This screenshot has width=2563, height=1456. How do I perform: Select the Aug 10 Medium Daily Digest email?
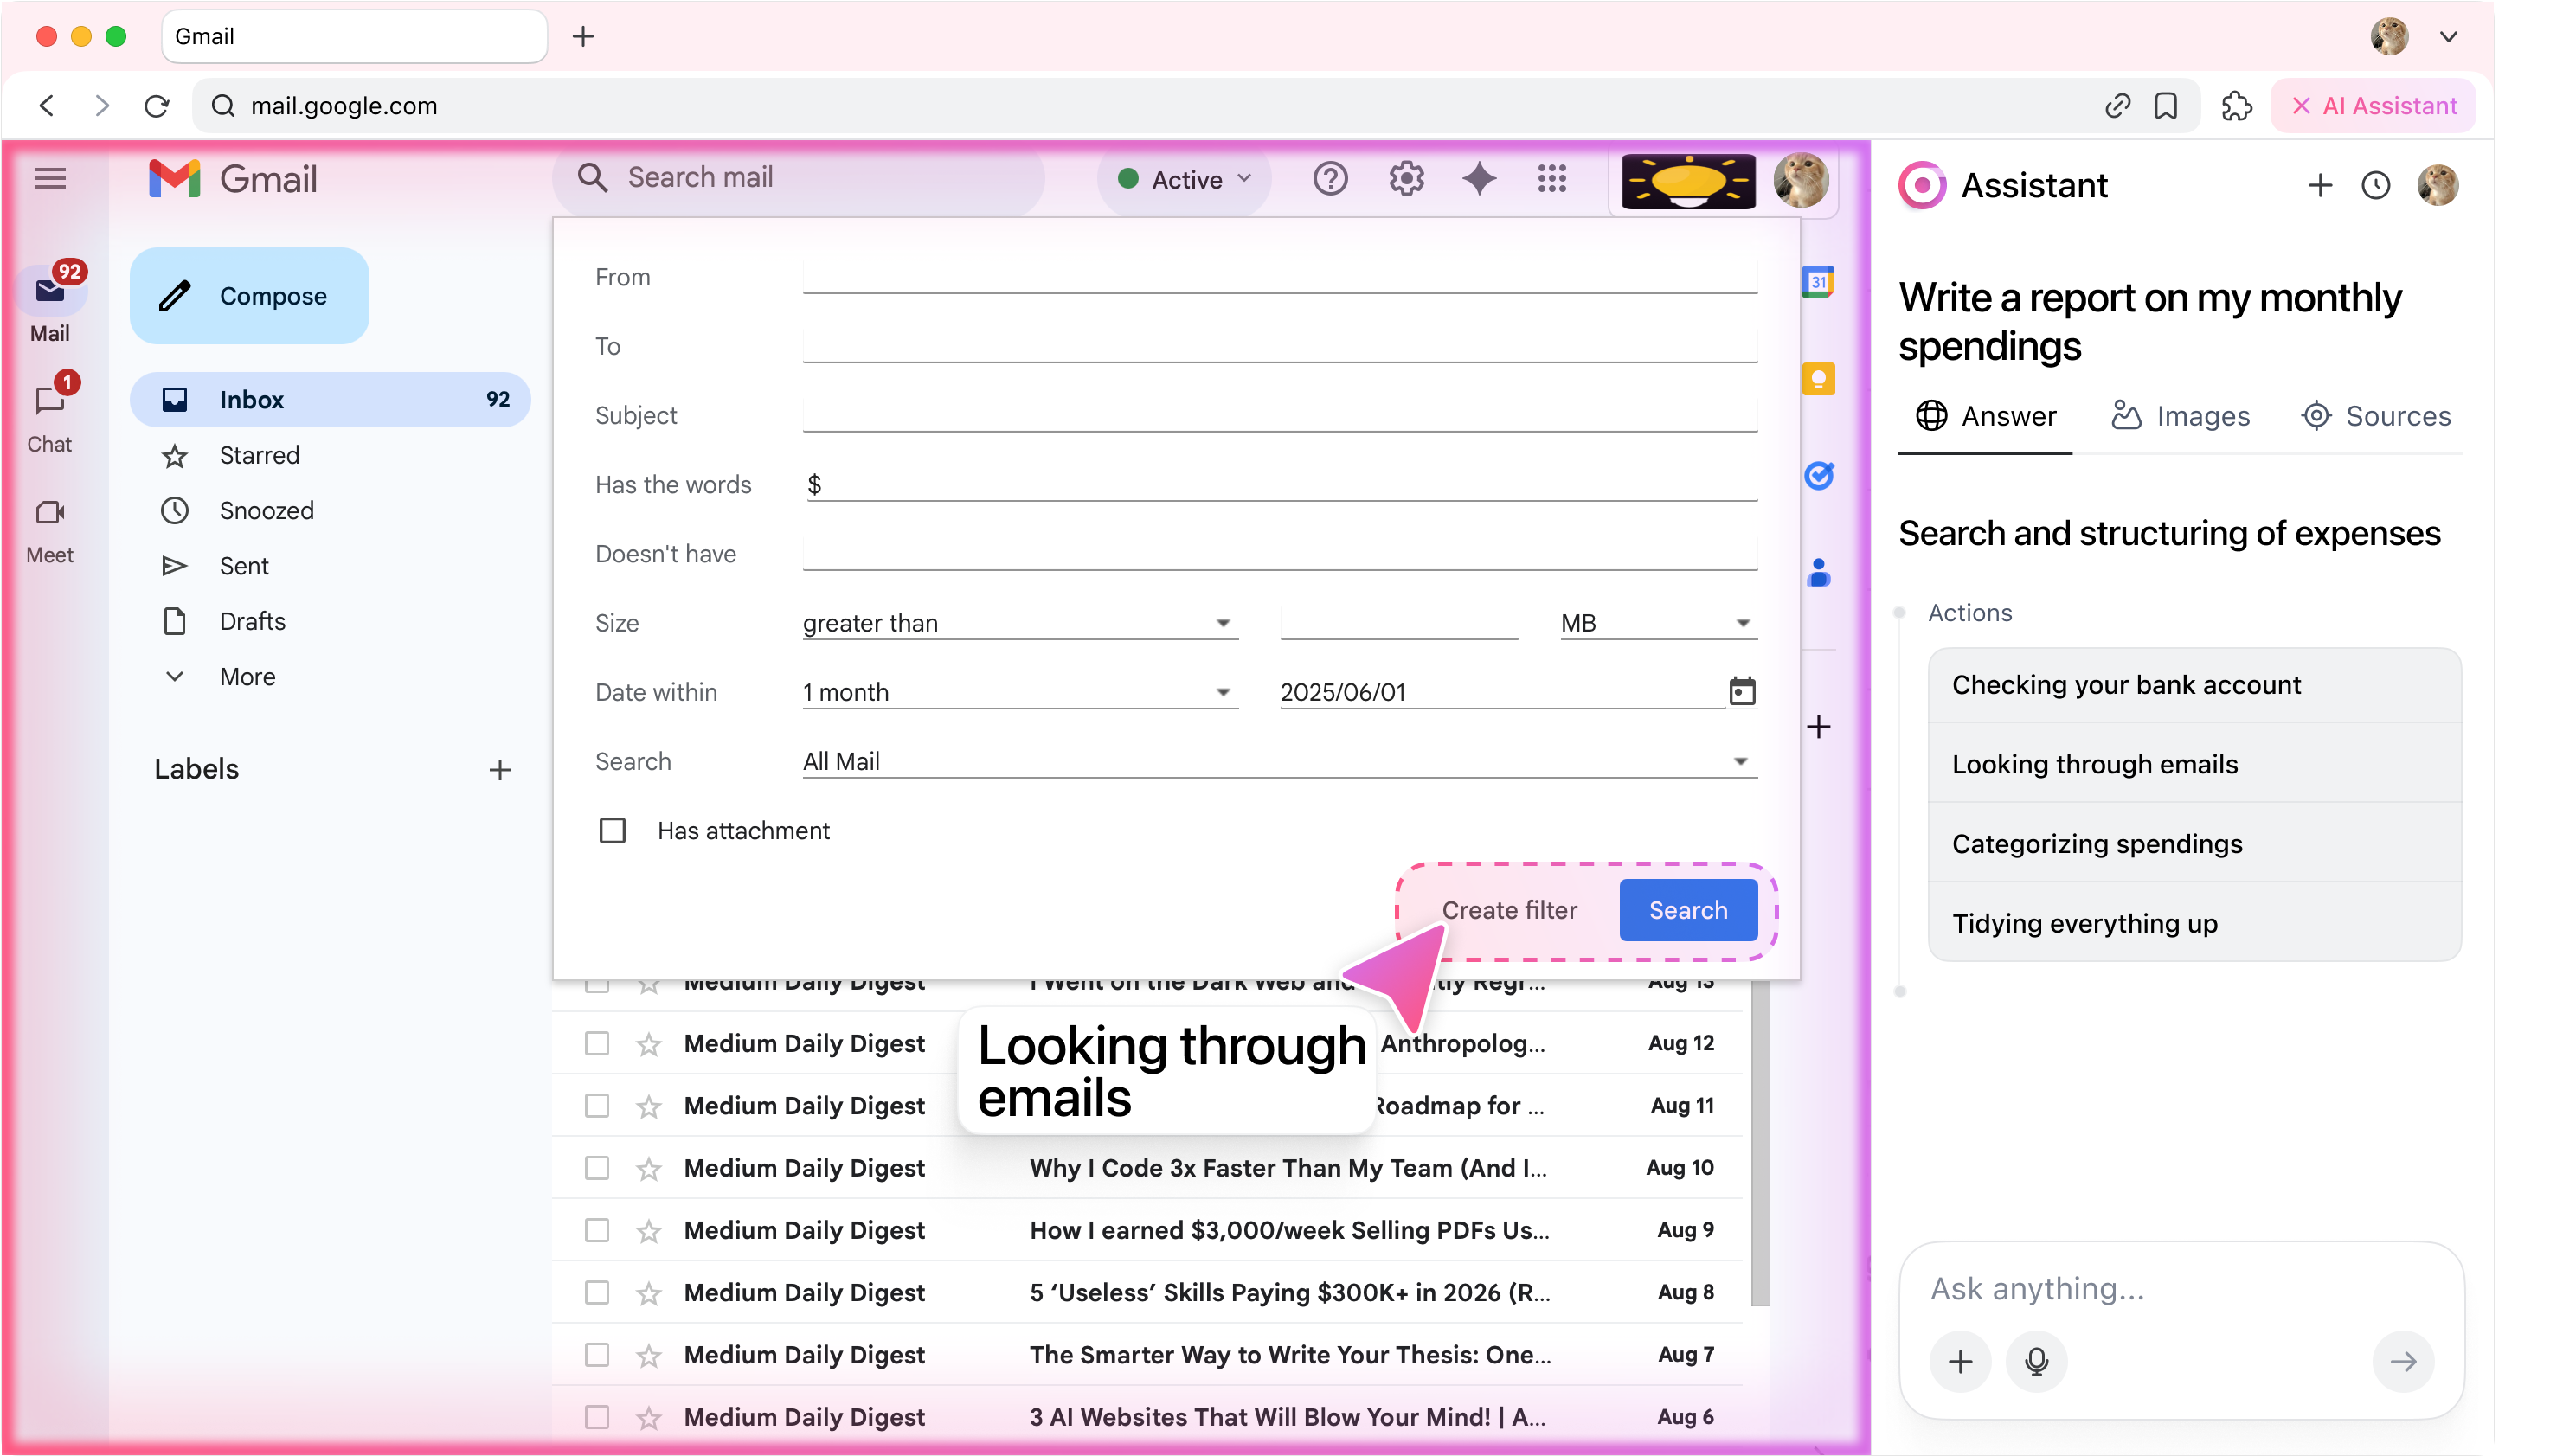(x=597, y=1168)
